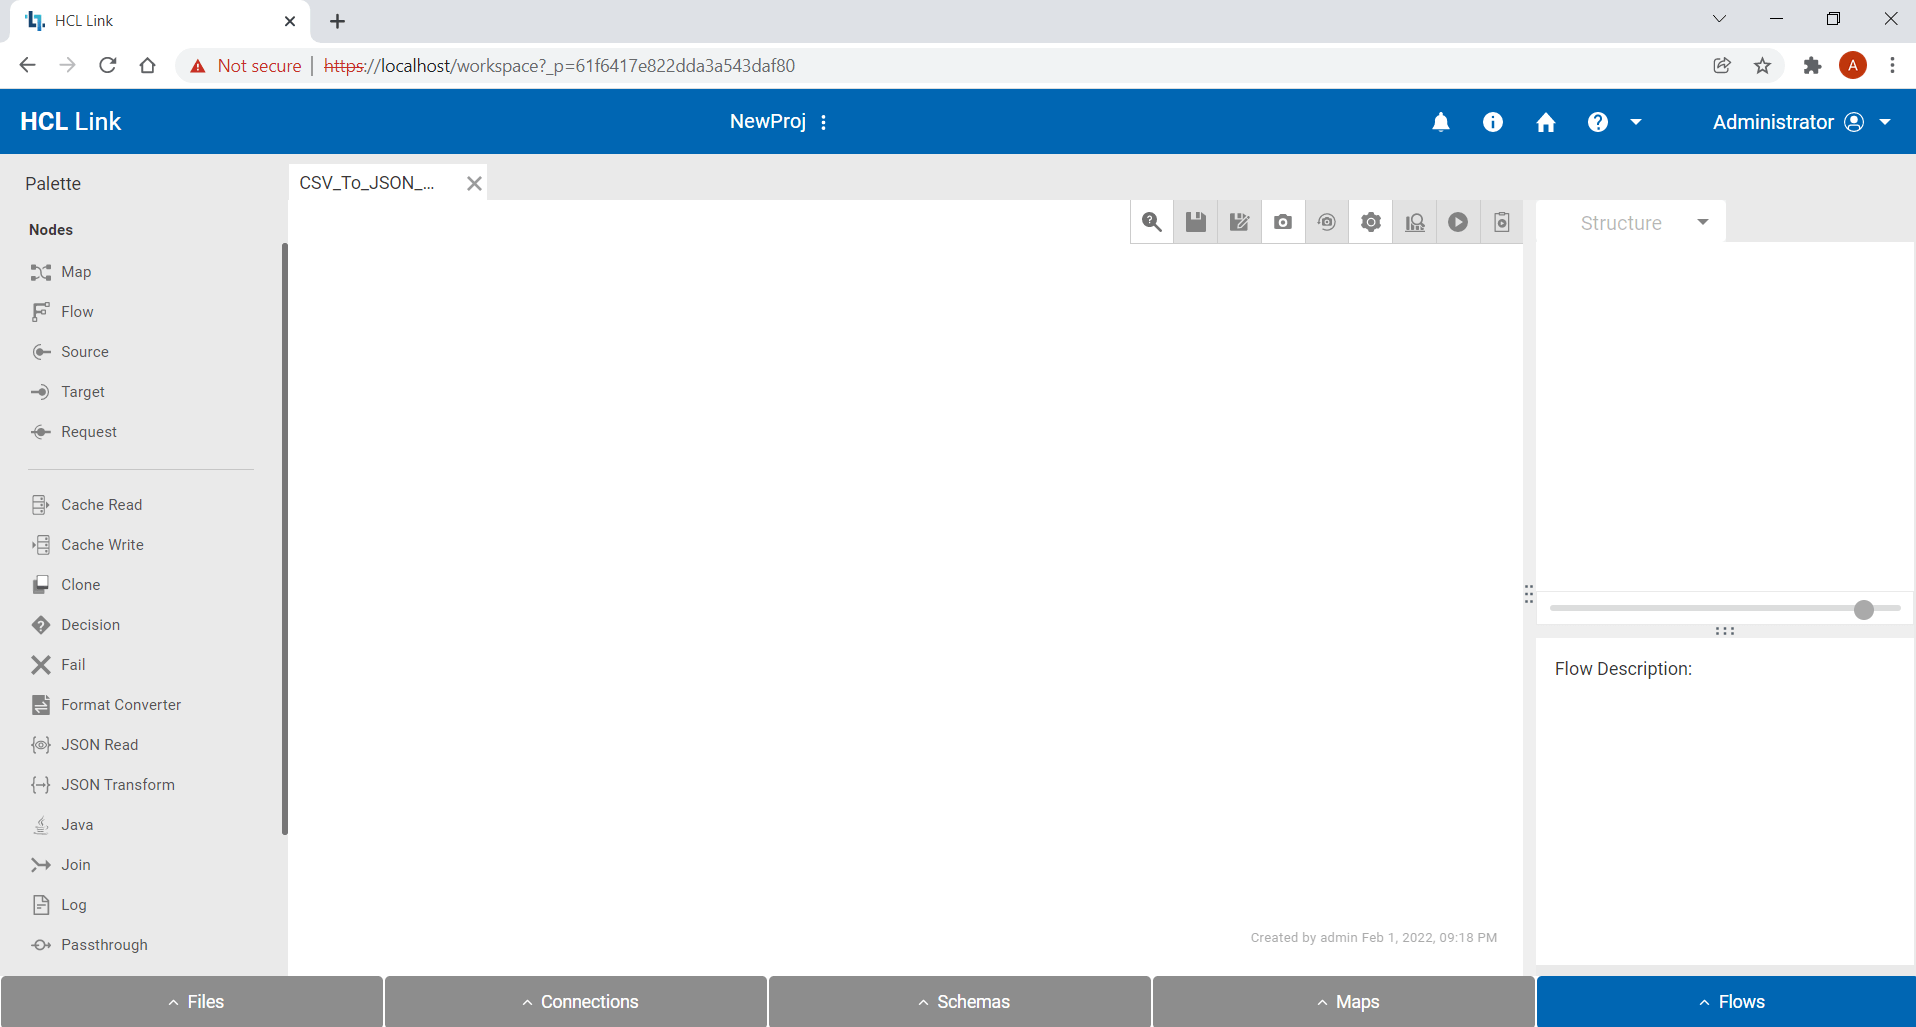Adjust the zoom slider under the Structure panel
Image resolution: width=1916 pixels, height=1027 pixels.
1863,608
